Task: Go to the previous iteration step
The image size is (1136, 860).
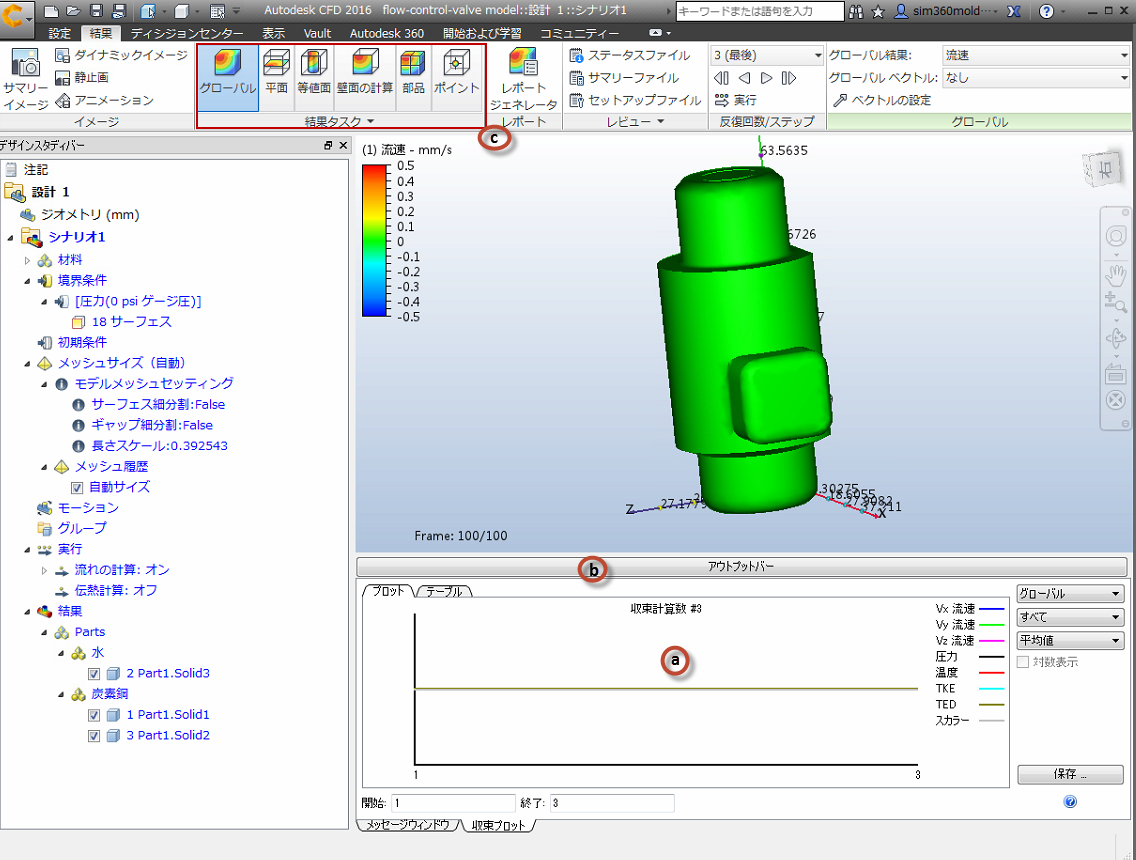Action: [x=744, y=78]
